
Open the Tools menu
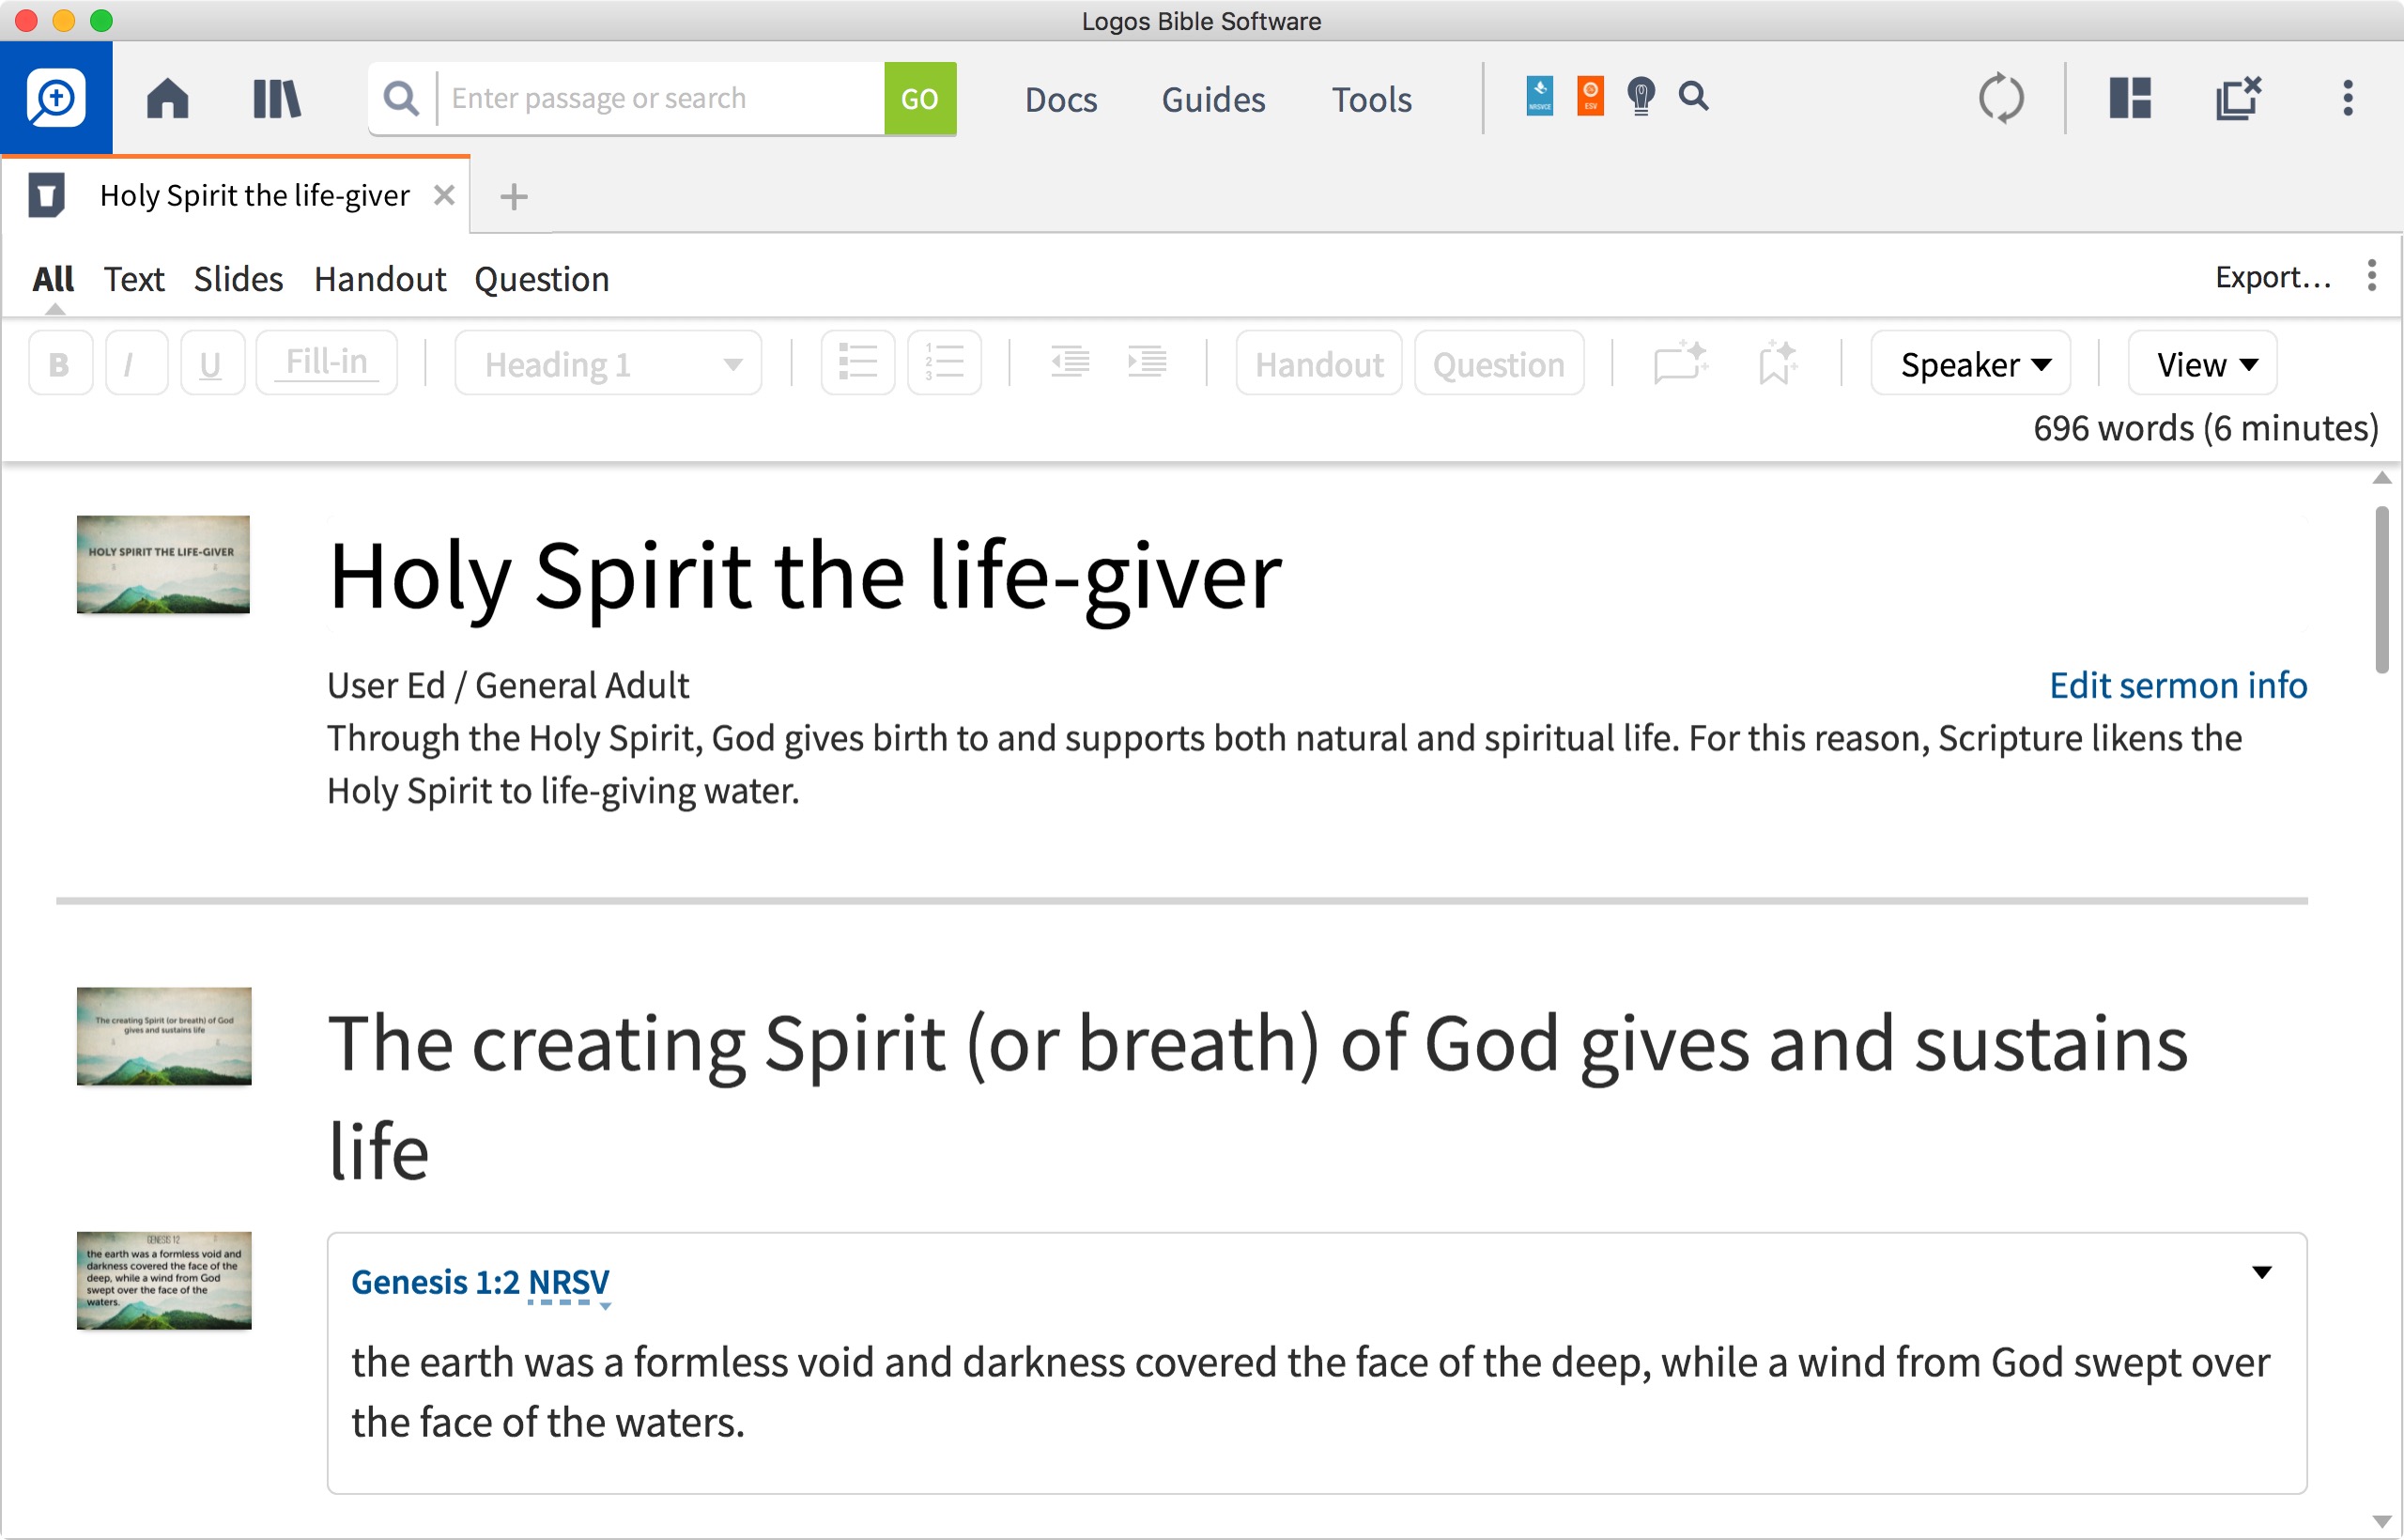(1371, 99)
